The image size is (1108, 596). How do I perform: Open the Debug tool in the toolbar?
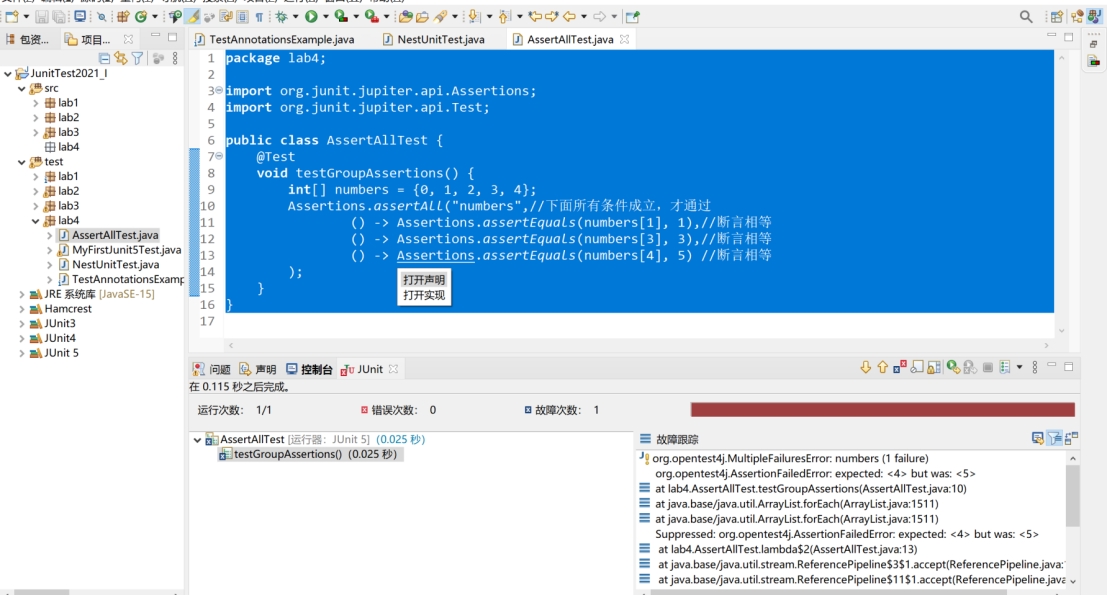(x=282, y=15)
